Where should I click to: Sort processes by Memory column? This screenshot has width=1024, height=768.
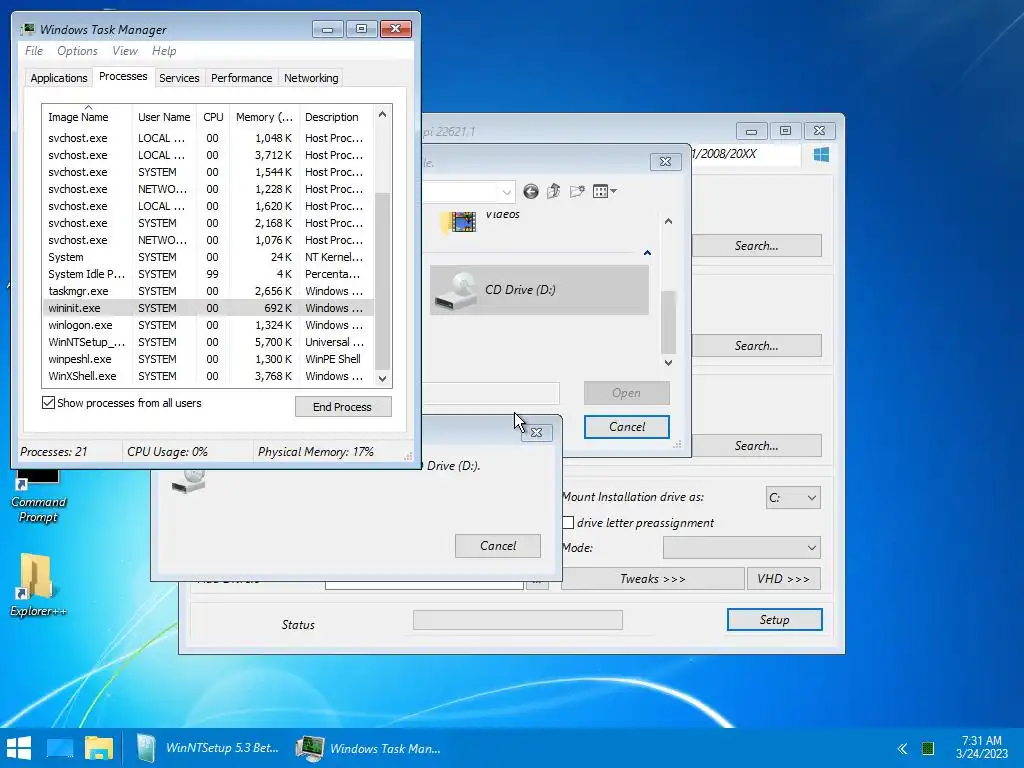click(x=264, y=117)
